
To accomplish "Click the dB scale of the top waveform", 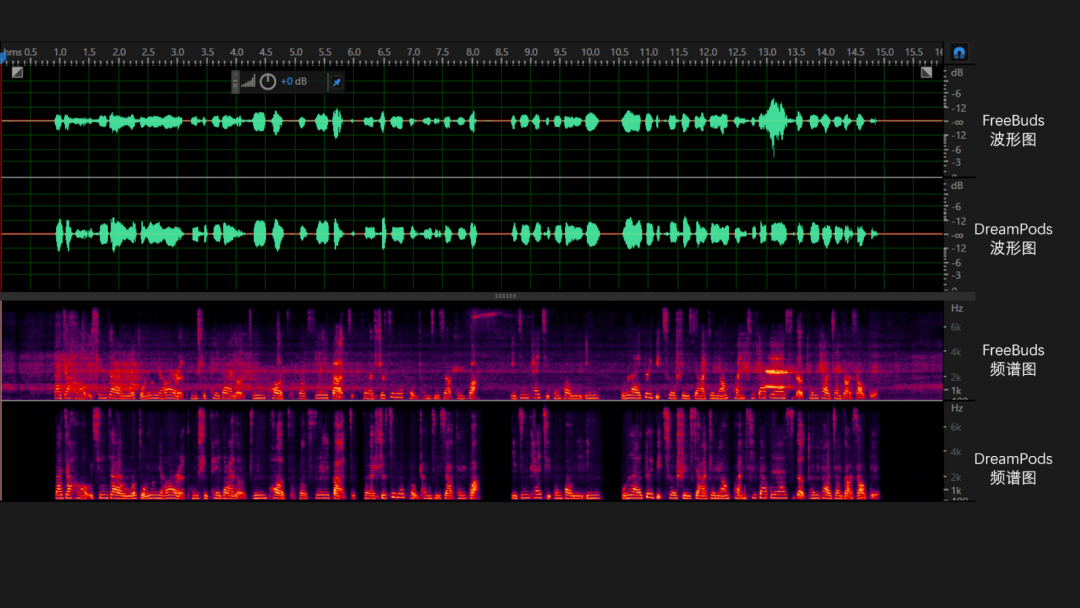I will click(x=957, y=121).
